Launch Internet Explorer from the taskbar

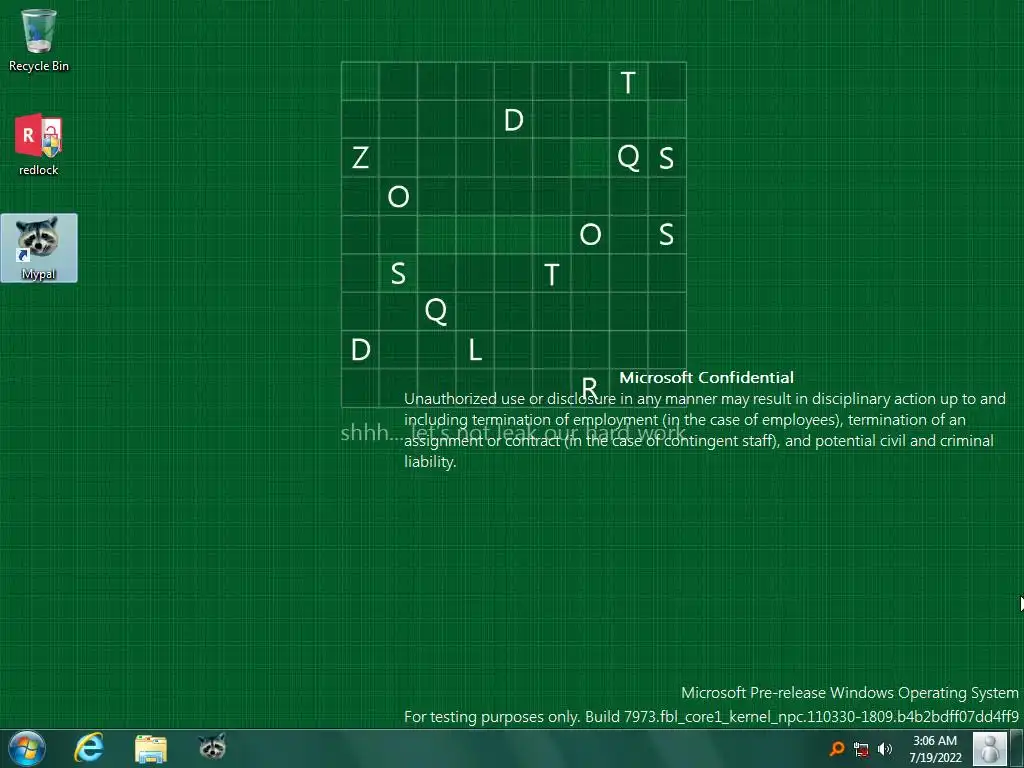click(x=89, y=748)
